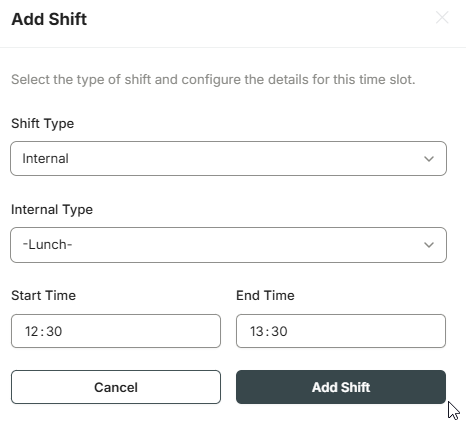This screenshot has height=423, width=466.
Task: Select the minutes 30 in End Time
Action: pyautogui.click(x=279, y=331)
